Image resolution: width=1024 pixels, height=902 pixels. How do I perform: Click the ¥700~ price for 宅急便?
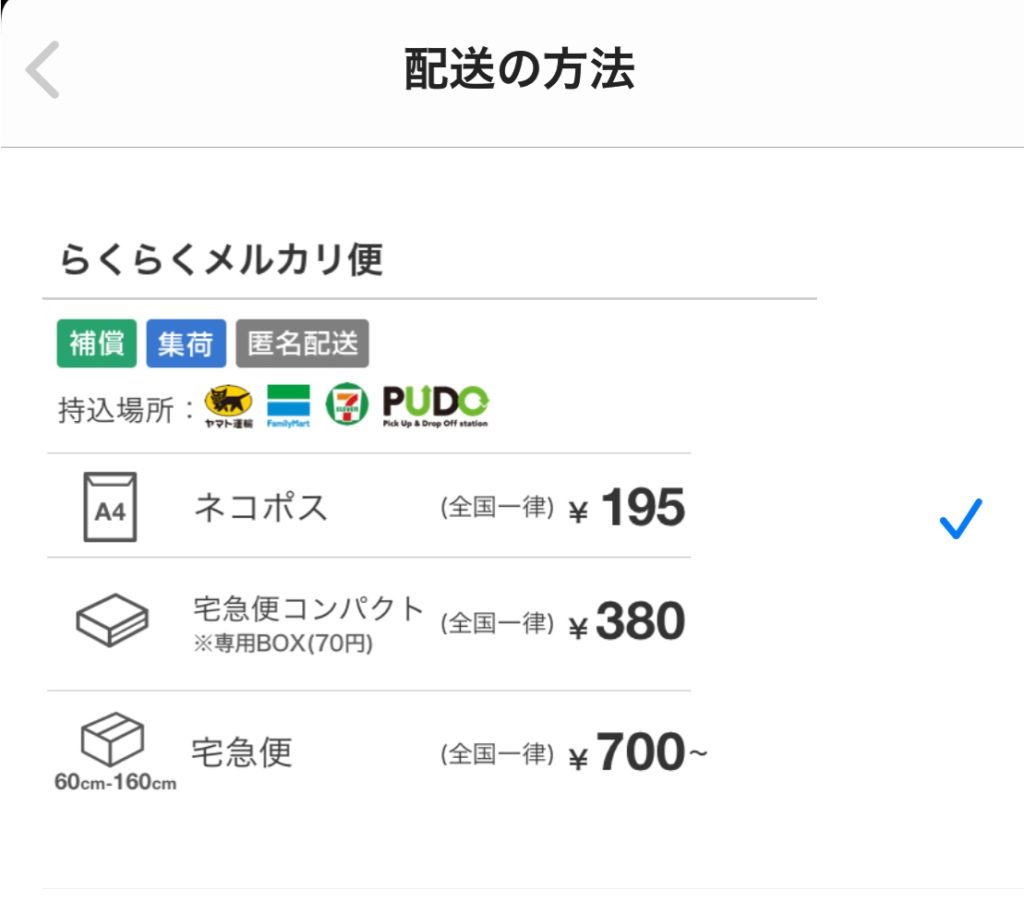[x=637, y=754]
